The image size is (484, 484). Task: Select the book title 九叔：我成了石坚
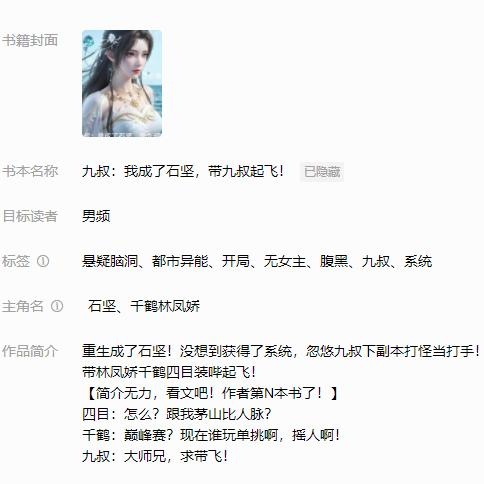tap(138, 172)
